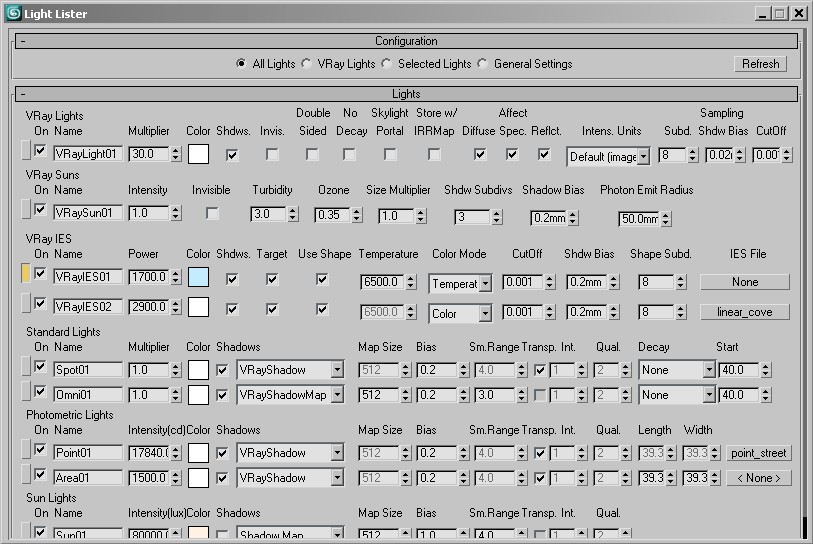
Task: Click the highlighted VRayIES01 selection button
Action: (x=26, y=273)
